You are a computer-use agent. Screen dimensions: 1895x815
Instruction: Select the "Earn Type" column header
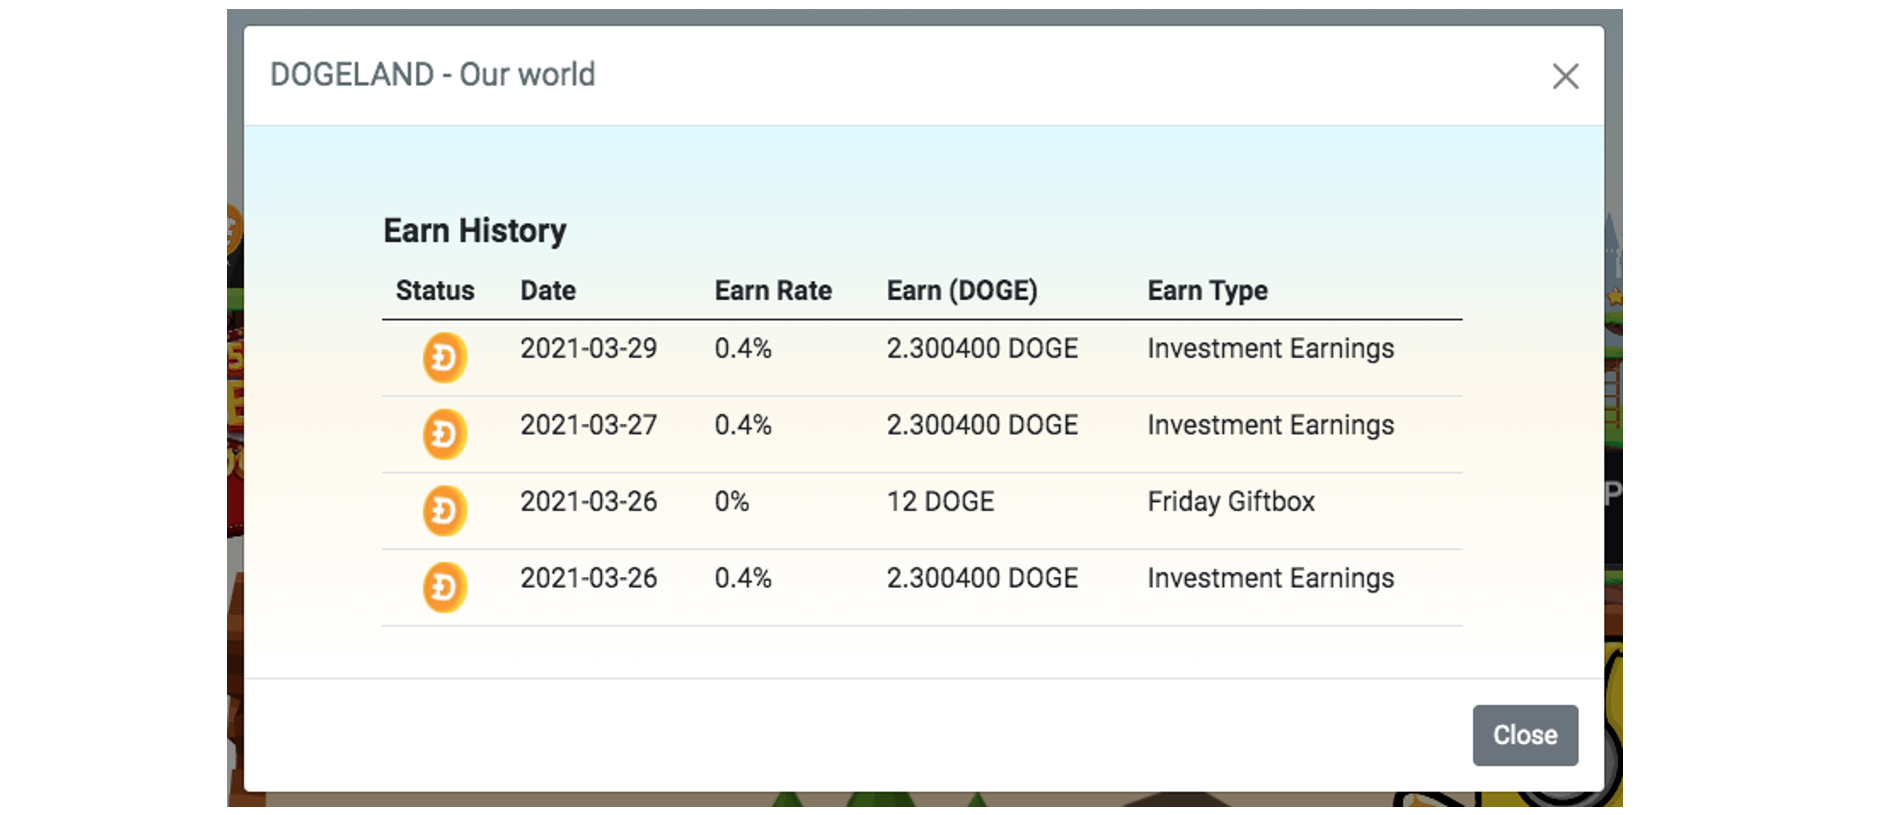1207,291
